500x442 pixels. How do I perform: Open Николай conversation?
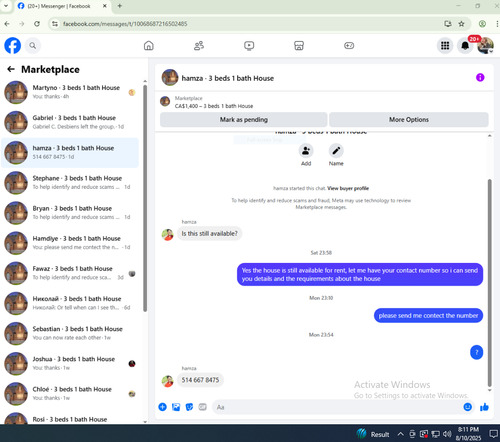point(70,303)
